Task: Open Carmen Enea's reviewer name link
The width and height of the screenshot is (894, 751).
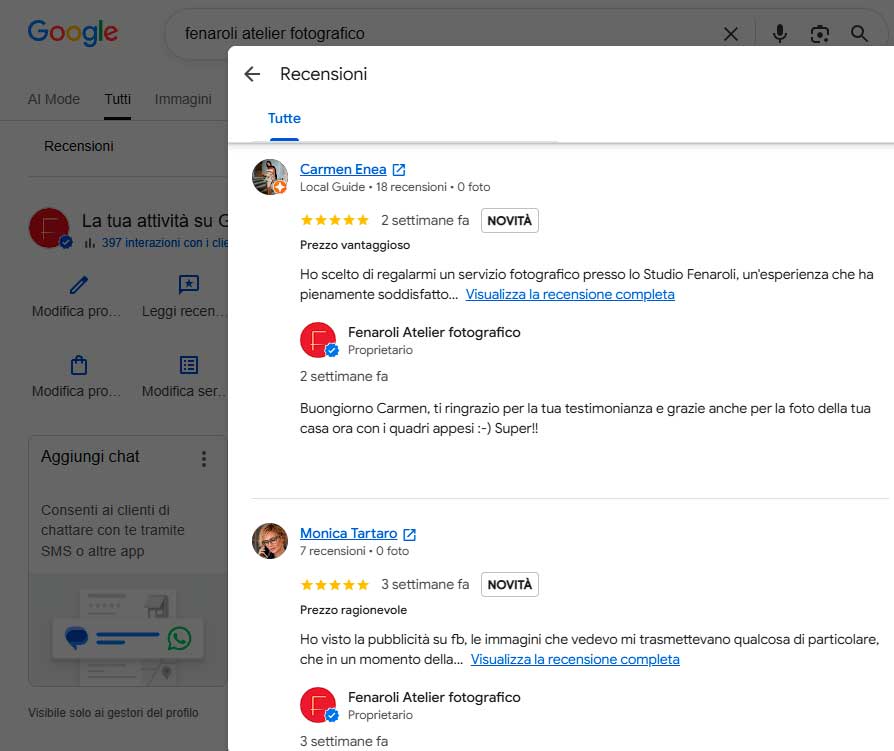Action: [343, 169]
